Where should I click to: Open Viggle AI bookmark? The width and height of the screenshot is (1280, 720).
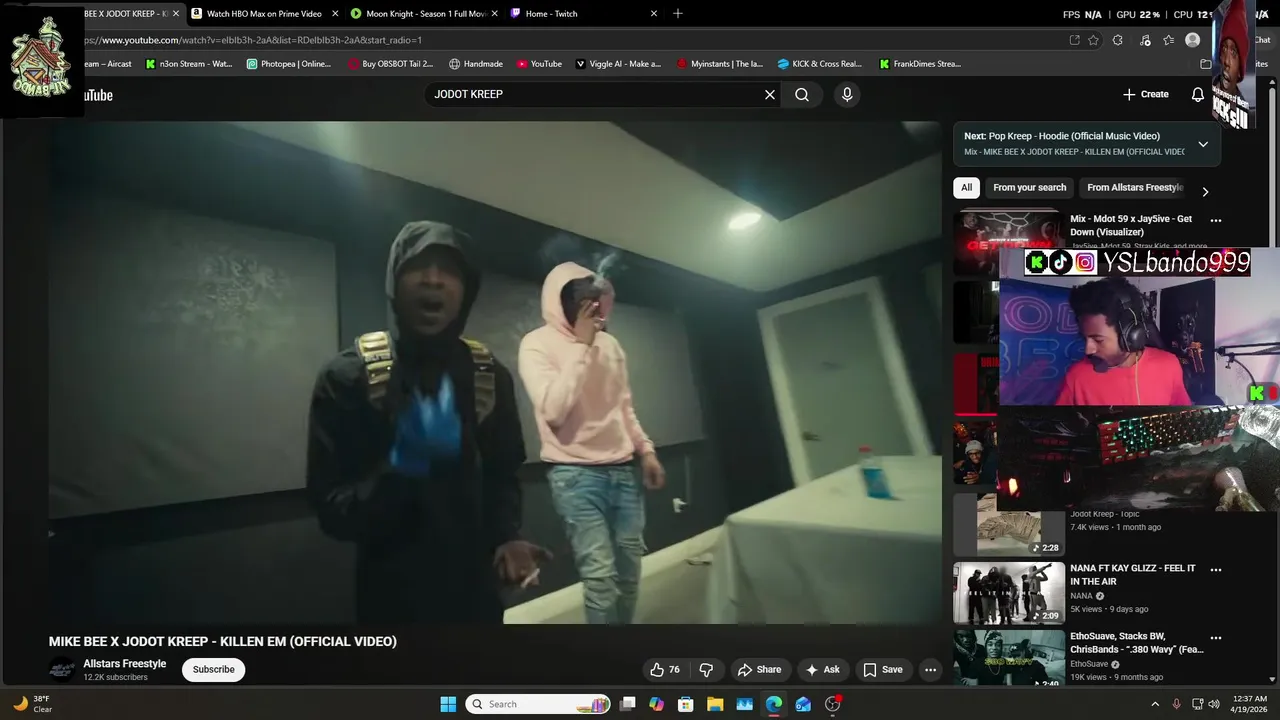(618, 64)
